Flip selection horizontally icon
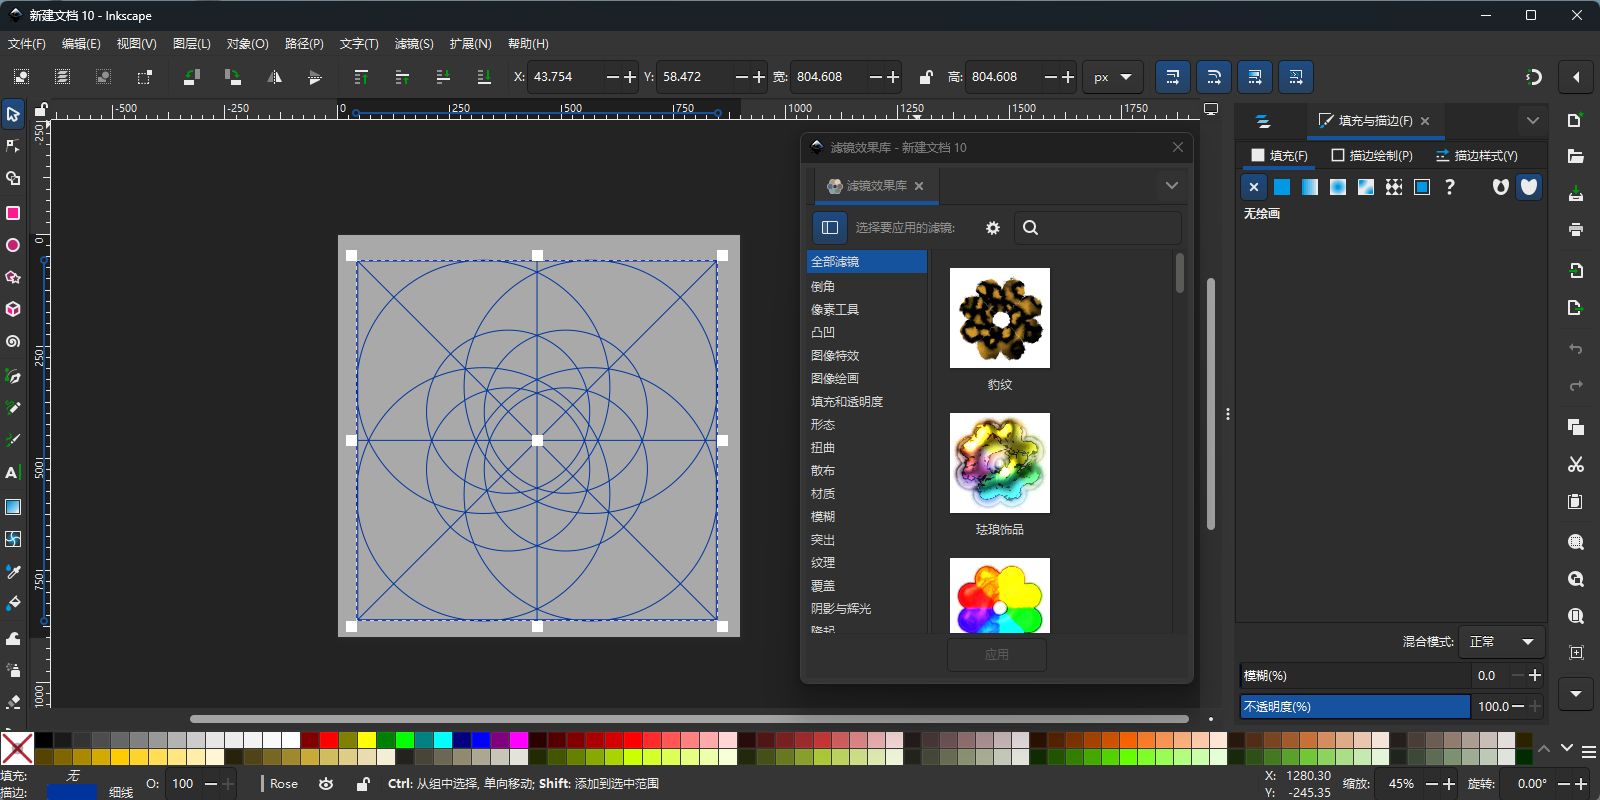The height and width of the screenshot is (800, 1600). (274, 77)
